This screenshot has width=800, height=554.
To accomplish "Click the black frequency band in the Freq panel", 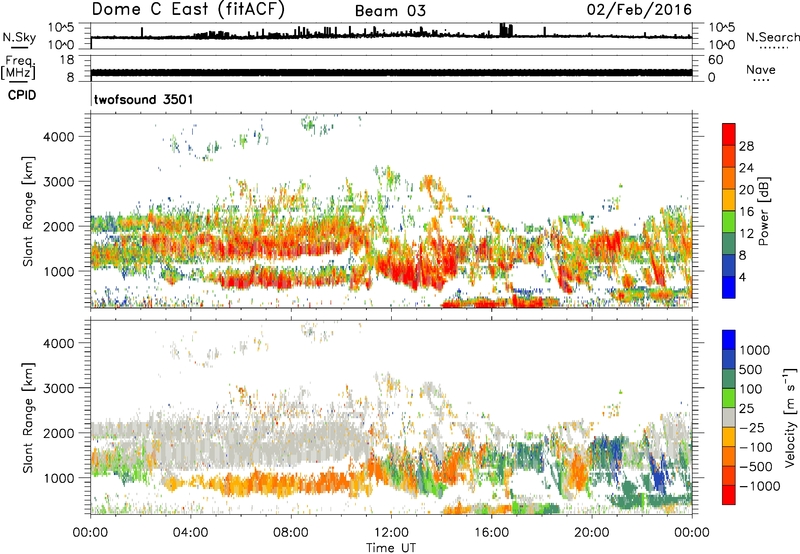I will click(x=391, y=72).
